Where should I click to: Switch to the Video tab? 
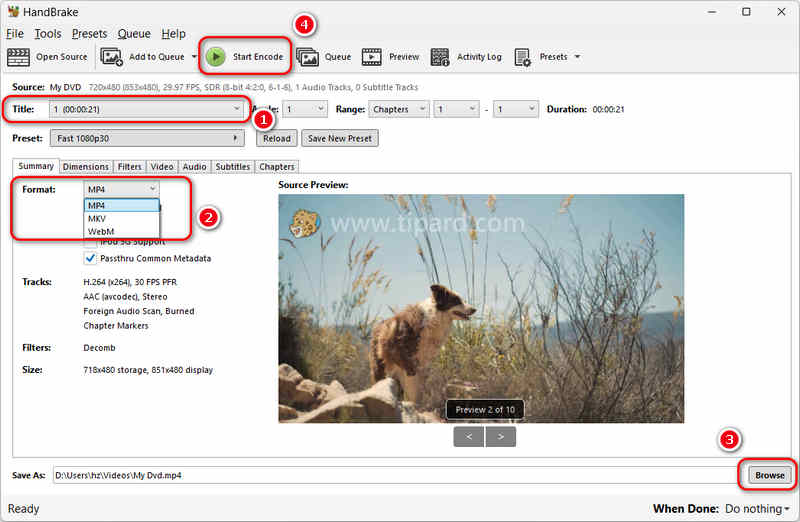coord(162,166)
